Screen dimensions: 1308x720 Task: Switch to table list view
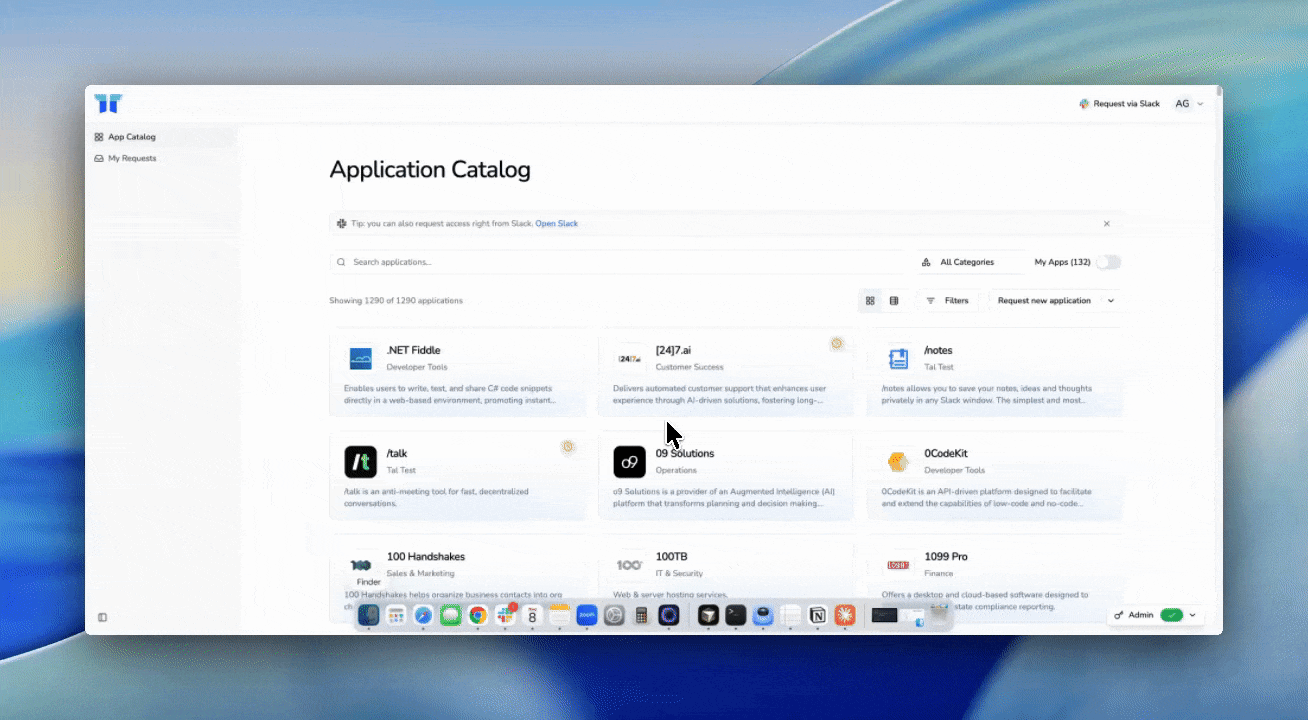894,300
